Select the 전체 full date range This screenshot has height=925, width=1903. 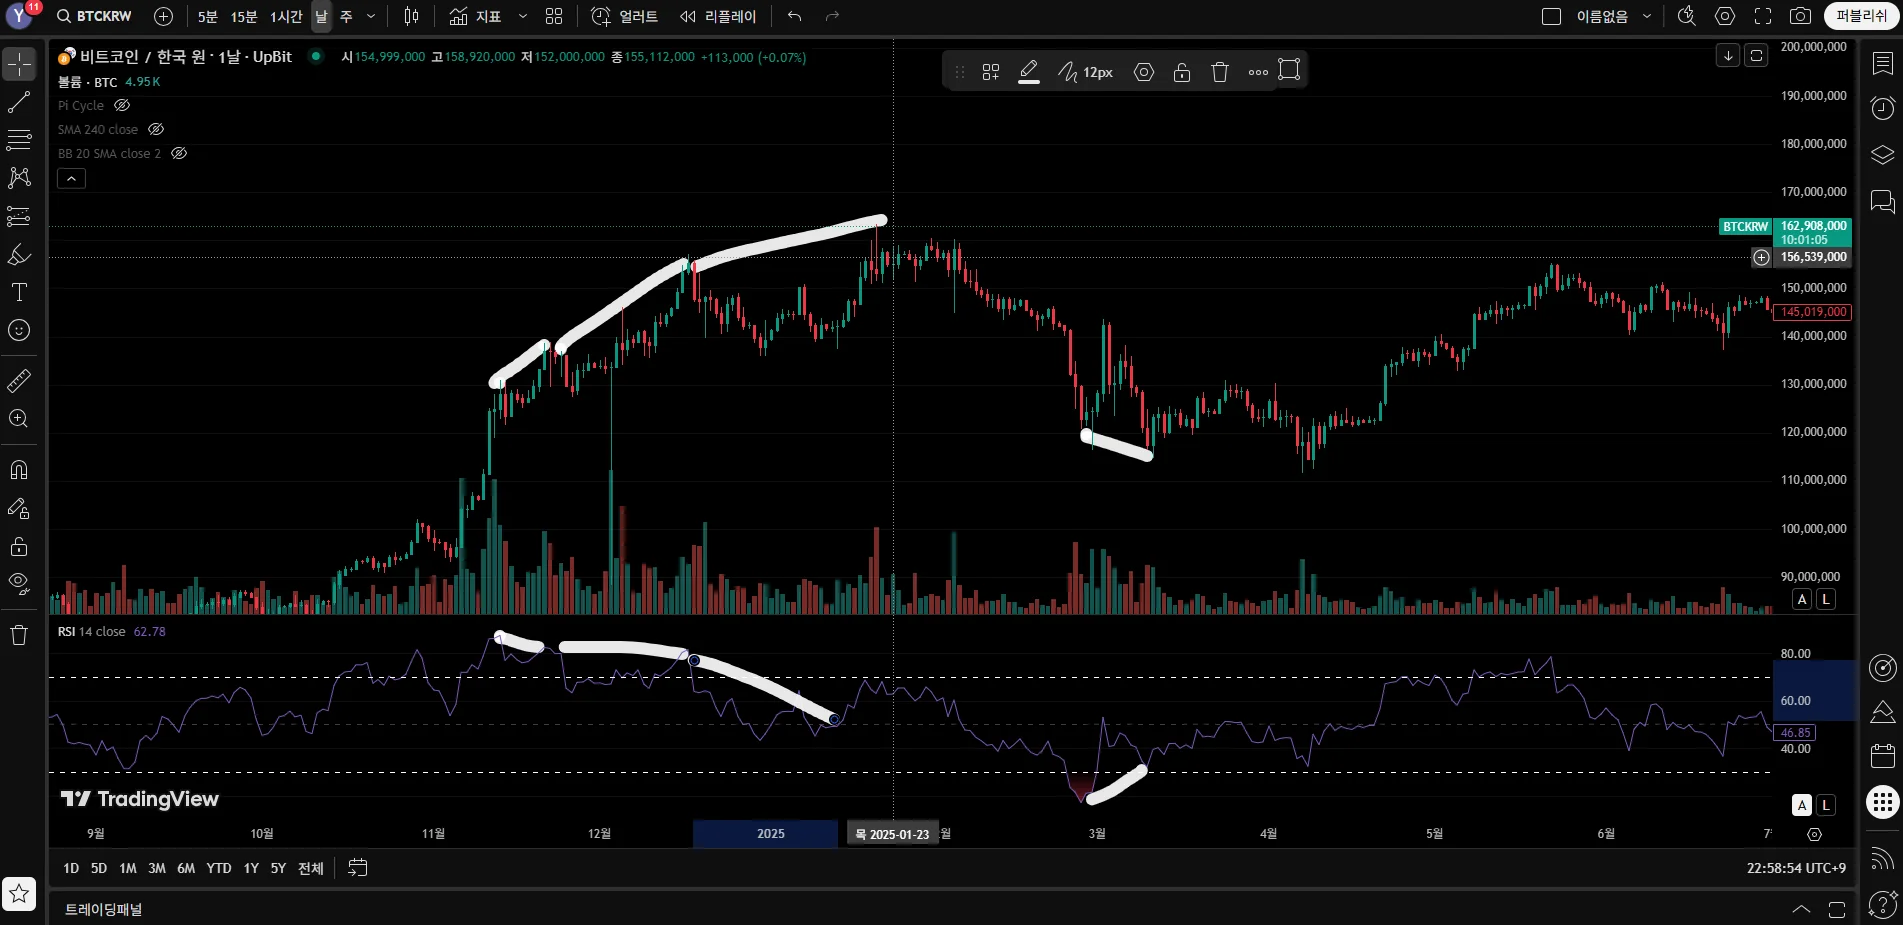pos(311,868)
